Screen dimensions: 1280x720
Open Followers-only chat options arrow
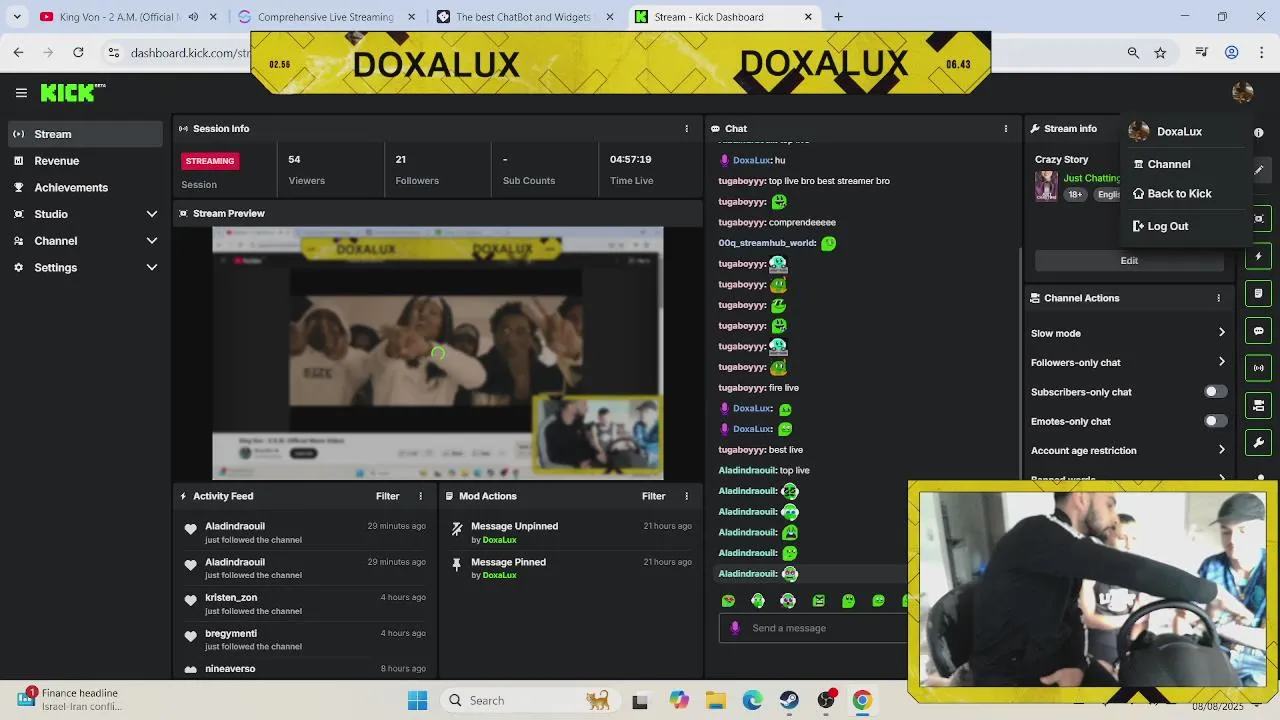(1221, 362)
